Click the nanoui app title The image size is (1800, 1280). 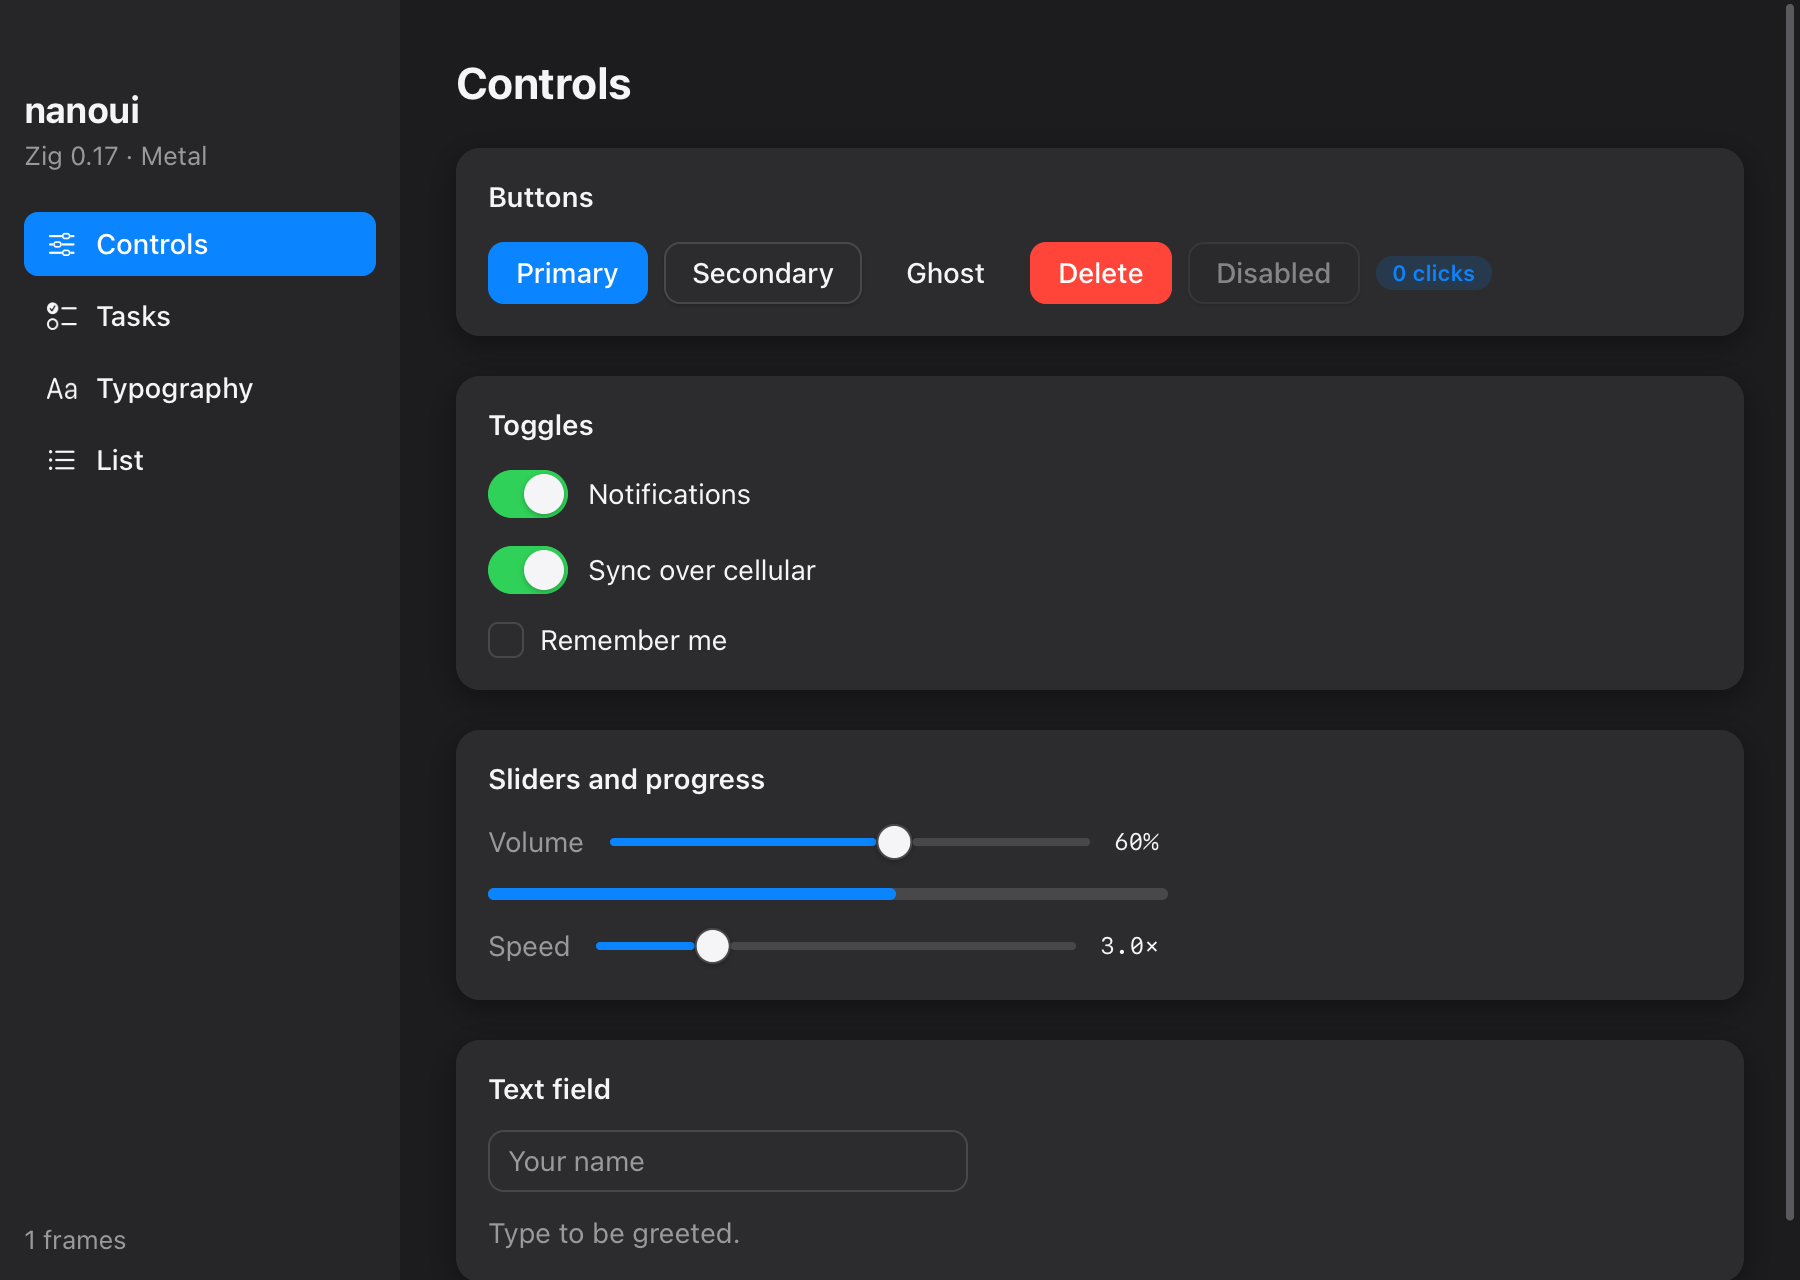coord(82,110)
